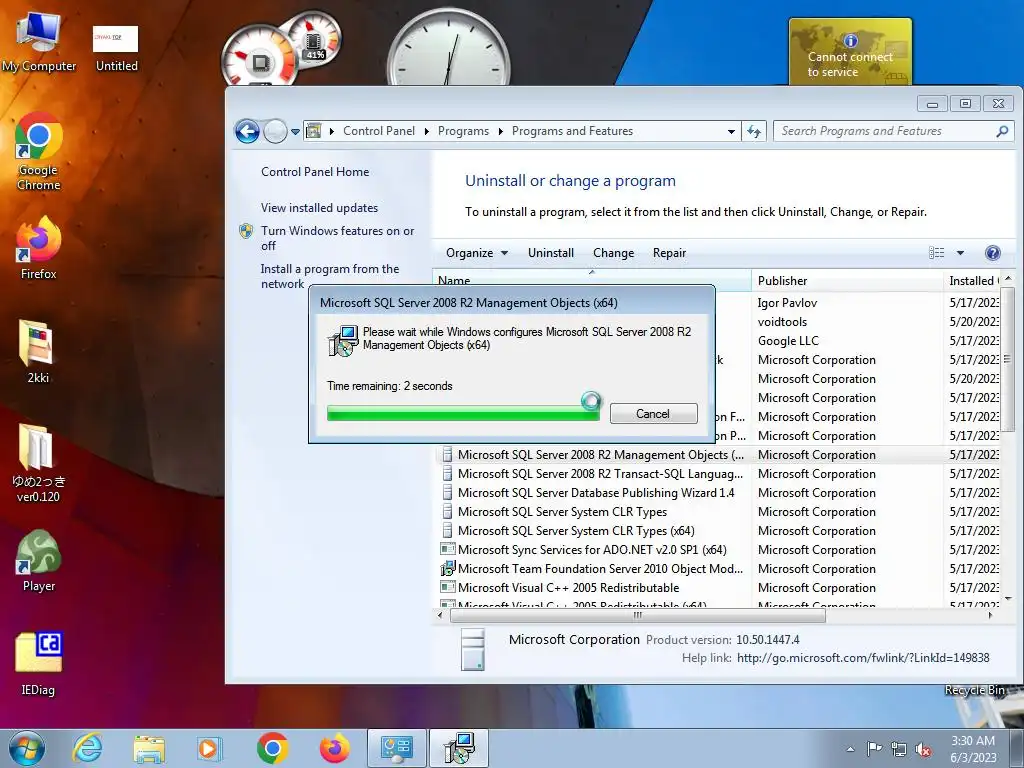Image resolution: width=1024 pixels, height=768 pixels.
Task: Expand the address bar history dropdown
Action: tap(731, 131)
